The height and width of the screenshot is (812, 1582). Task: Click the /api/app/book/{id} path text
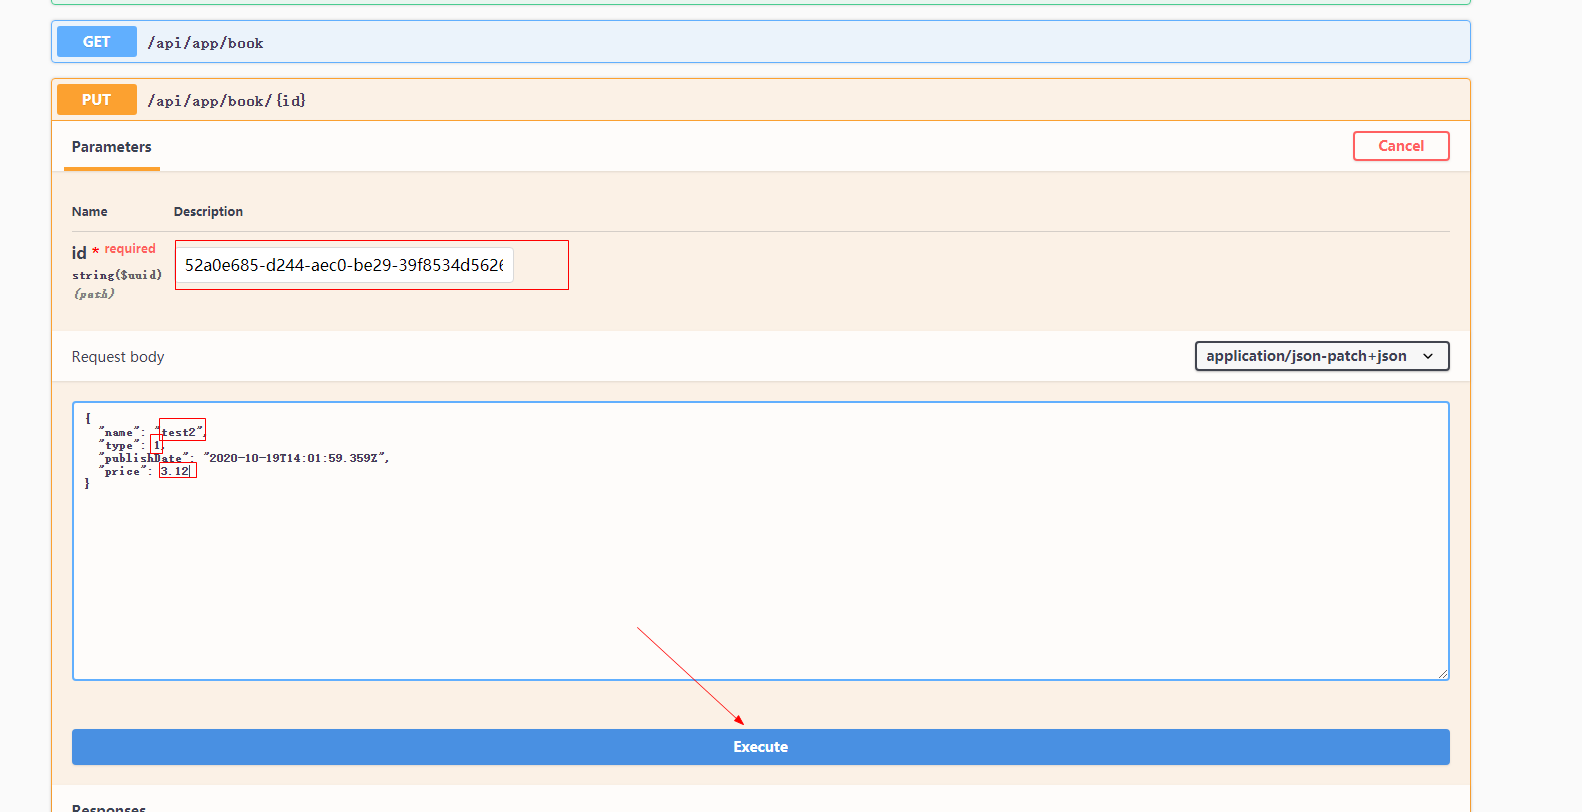tap(226, 101)
